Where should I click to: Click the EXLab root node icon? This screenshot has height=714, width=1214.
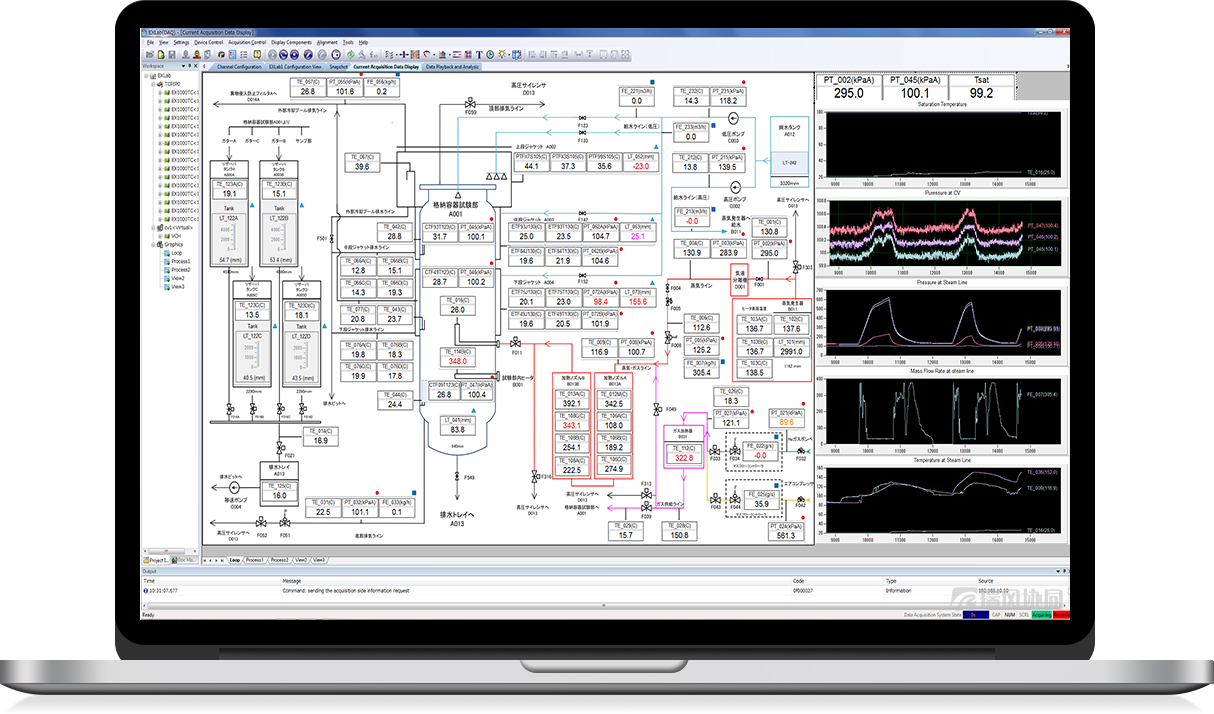tap(152, 75)
